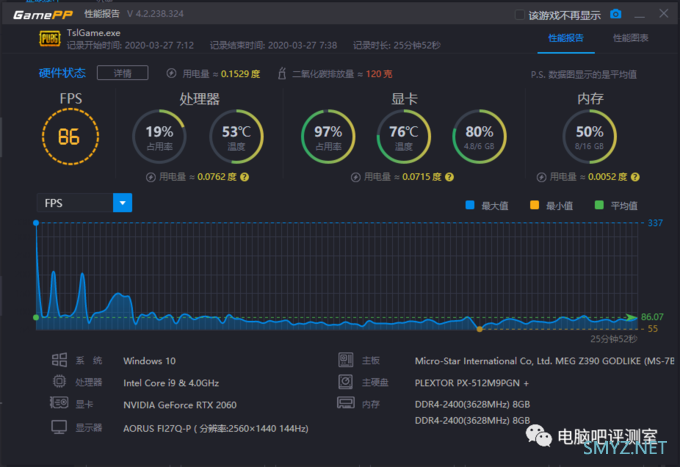Click the motherboard icon

tap(346, 359)
